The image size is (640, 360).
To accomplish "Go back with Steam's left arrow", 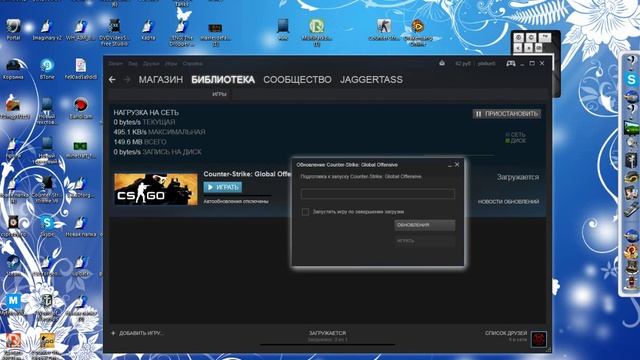I will click(x=112, y=80).
